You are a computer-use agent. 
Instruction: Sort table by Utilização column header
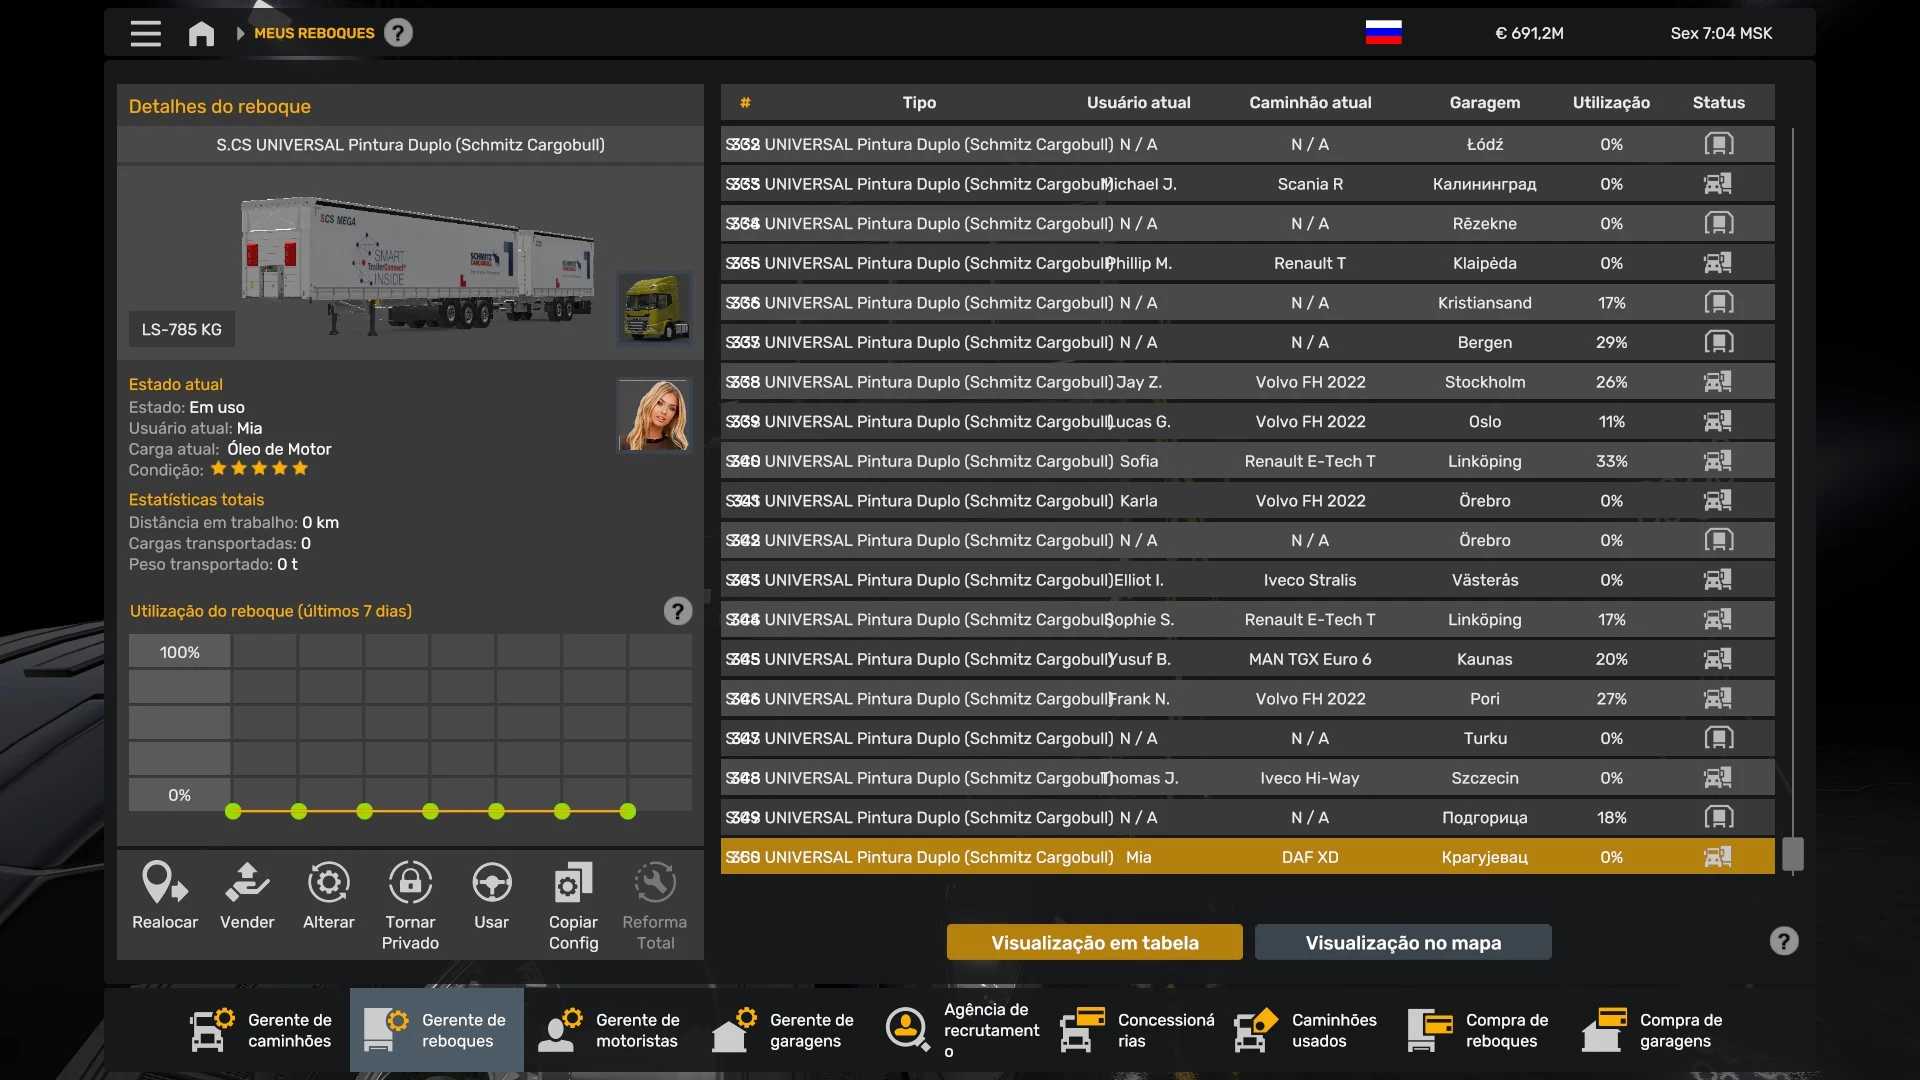[1610, 102]
